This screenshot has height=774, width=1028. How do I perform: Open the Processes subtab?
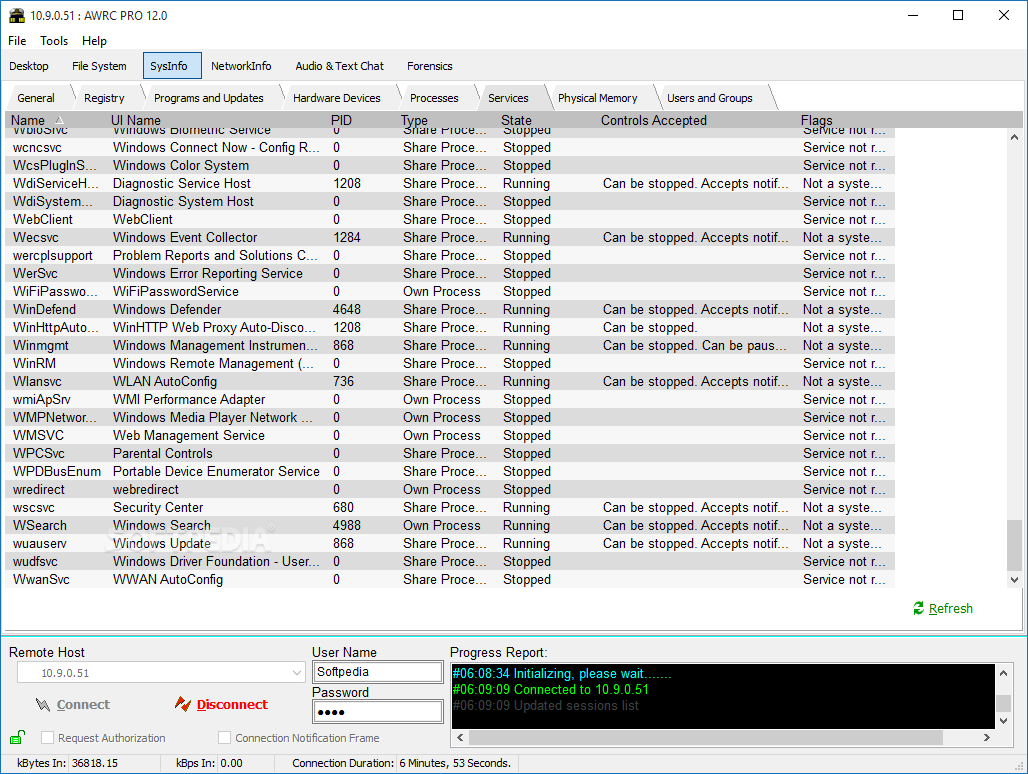(x=434, y=98)
